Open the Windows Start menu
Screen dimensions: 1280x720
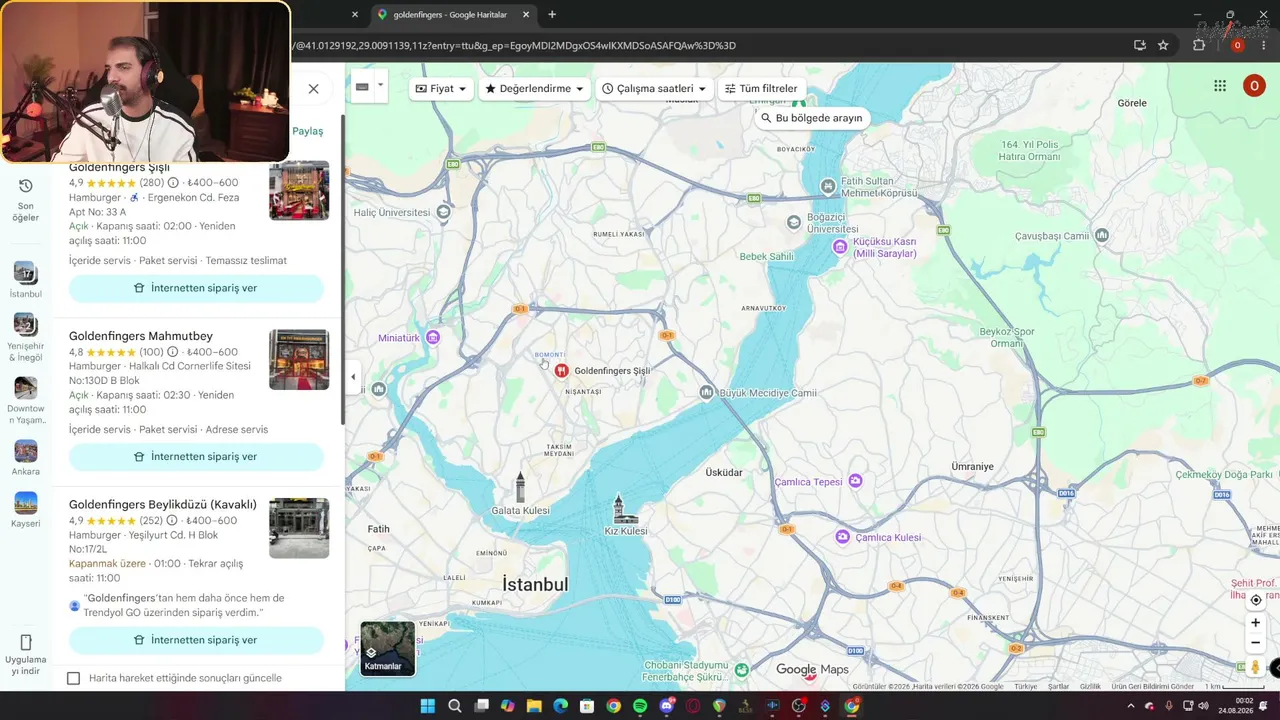pyautogui.click(x=428, y=706)
